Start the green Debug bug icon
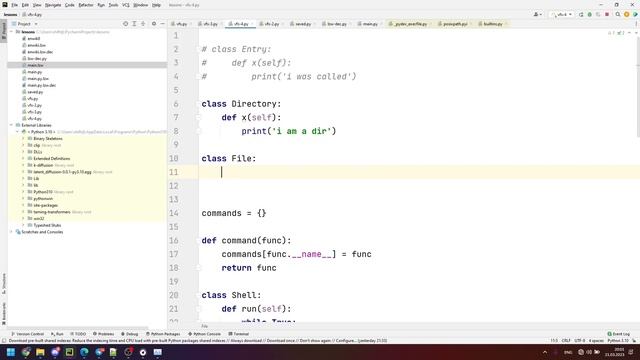The width and height of the screenshot is (640, 360). (x=589, y=14)
